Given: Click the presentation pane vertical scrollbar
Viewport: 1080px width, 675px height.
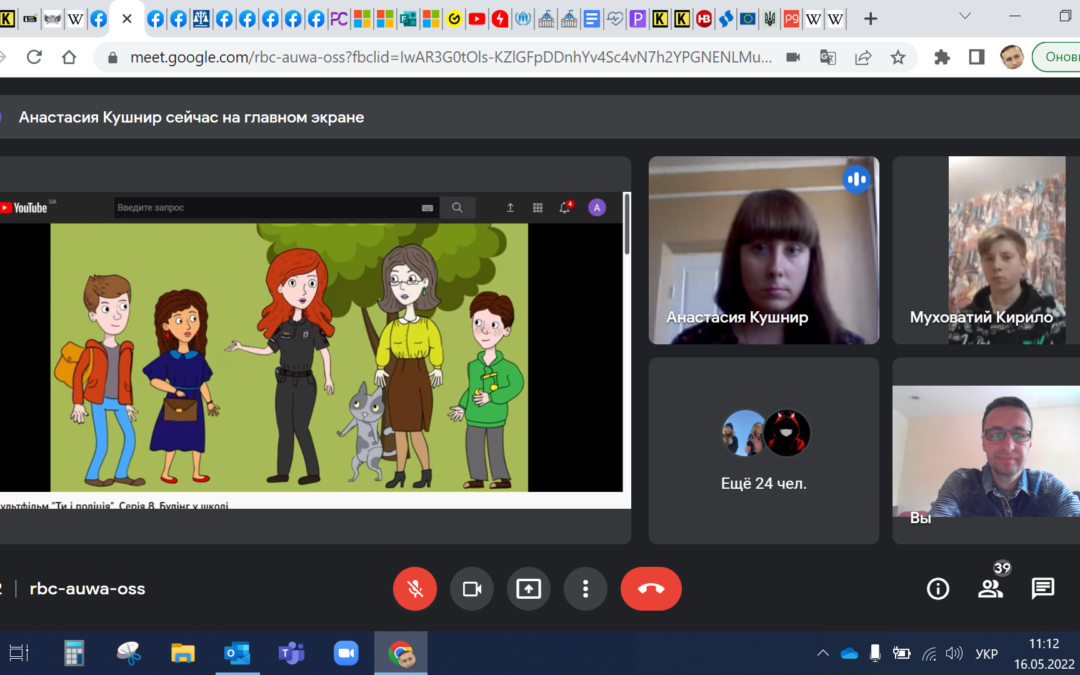Looking at the screenshot, I should pyautogui.click(x=627, y=224).
